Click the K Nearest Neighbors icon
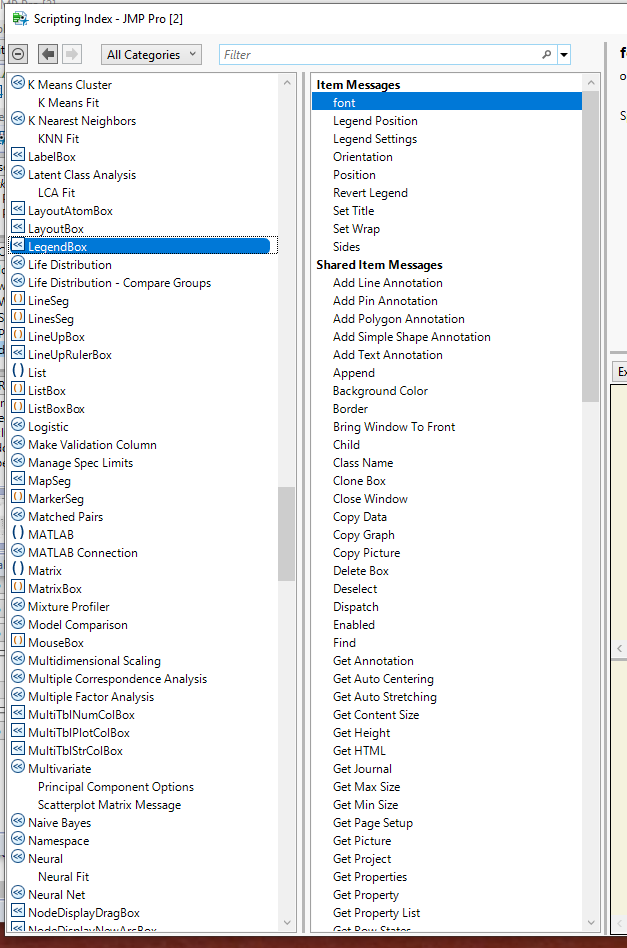The width and height of the screenshot is (627, 948). [x=18, y=120]
